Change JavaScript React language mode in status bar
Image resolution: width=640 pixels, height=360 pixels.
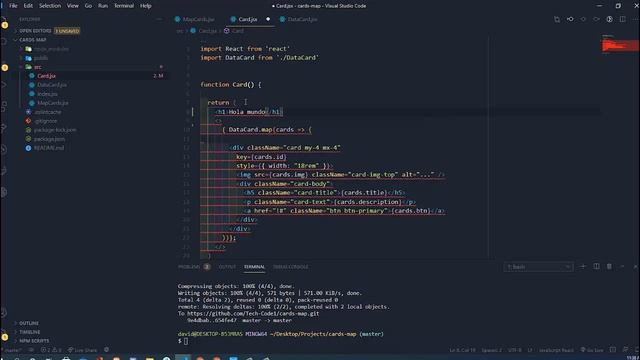coord(556,350)
